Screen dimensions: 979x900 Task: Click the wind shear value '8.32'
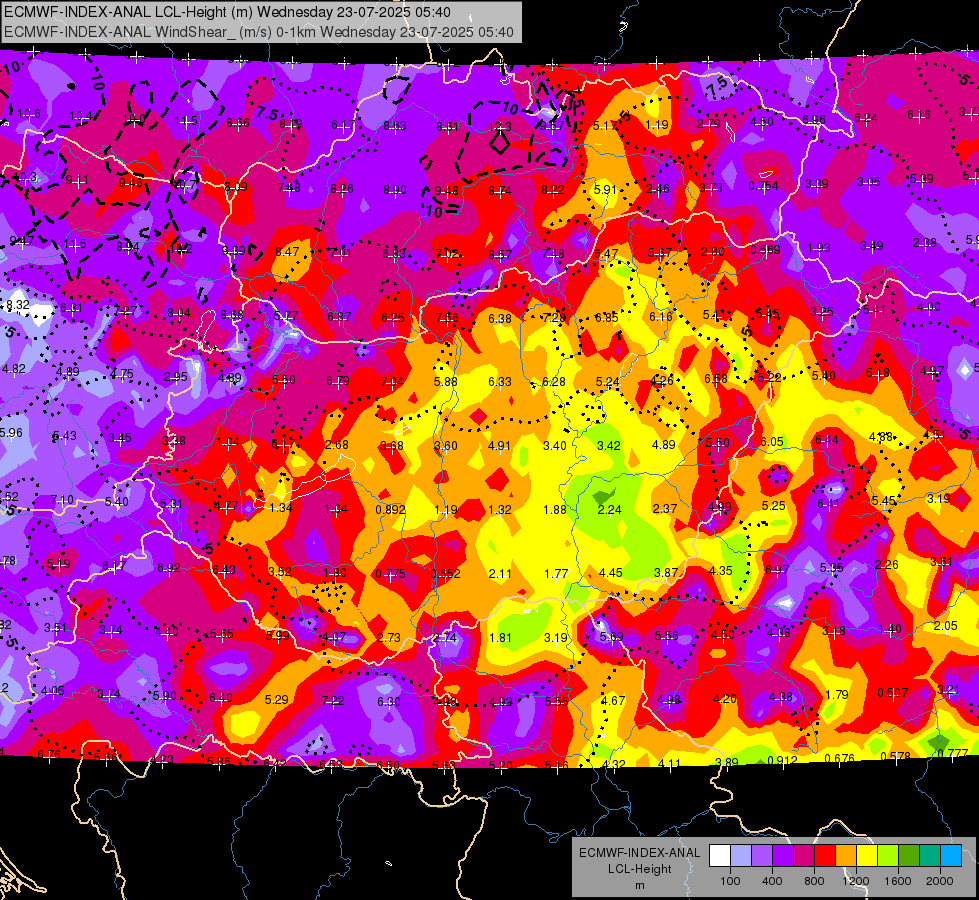point(17,305)
